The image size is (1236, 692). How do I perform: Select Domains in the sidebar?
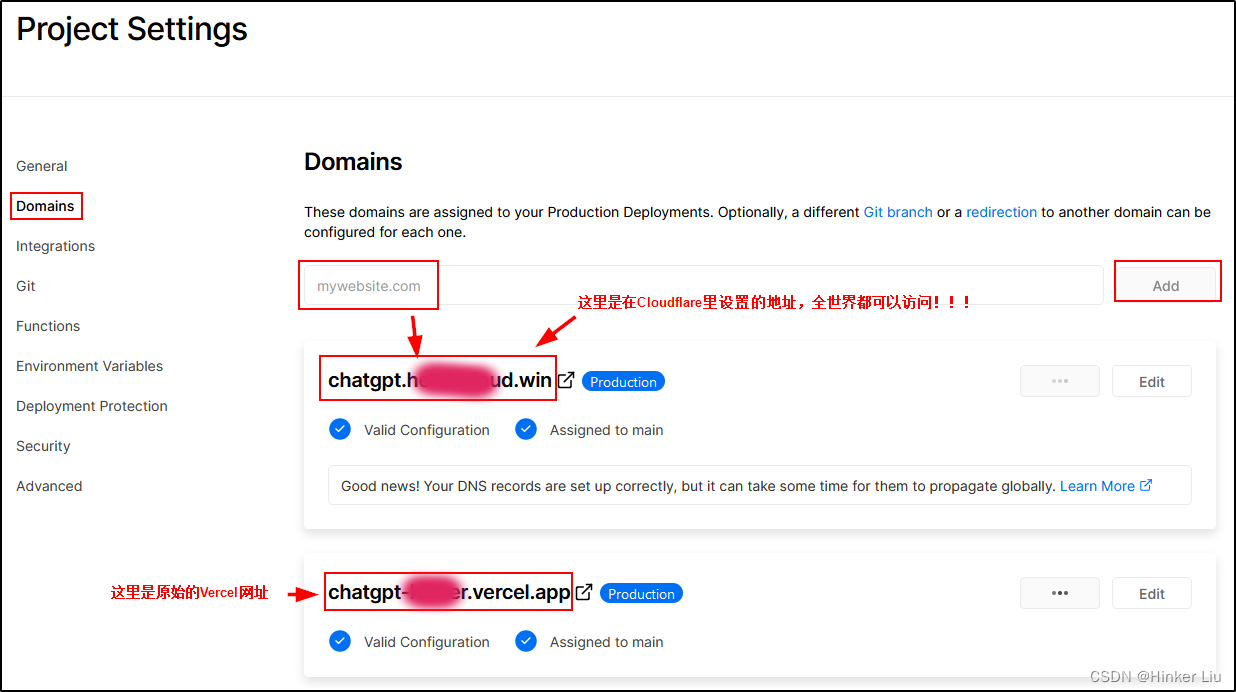tap(45, 206)
